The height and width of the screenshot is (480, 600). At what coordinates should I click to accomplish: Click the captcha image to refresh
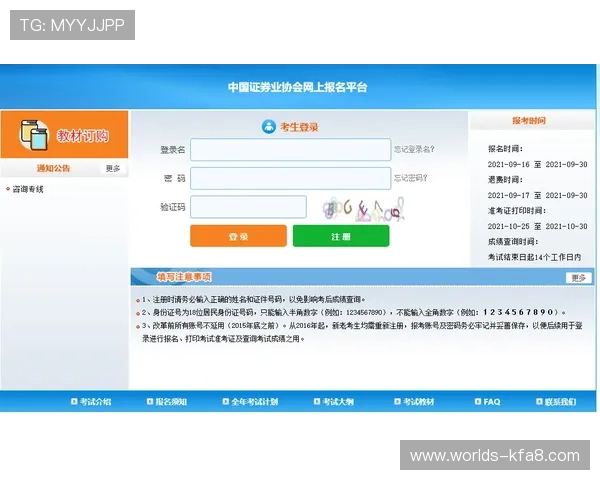(x=363, y=209)
